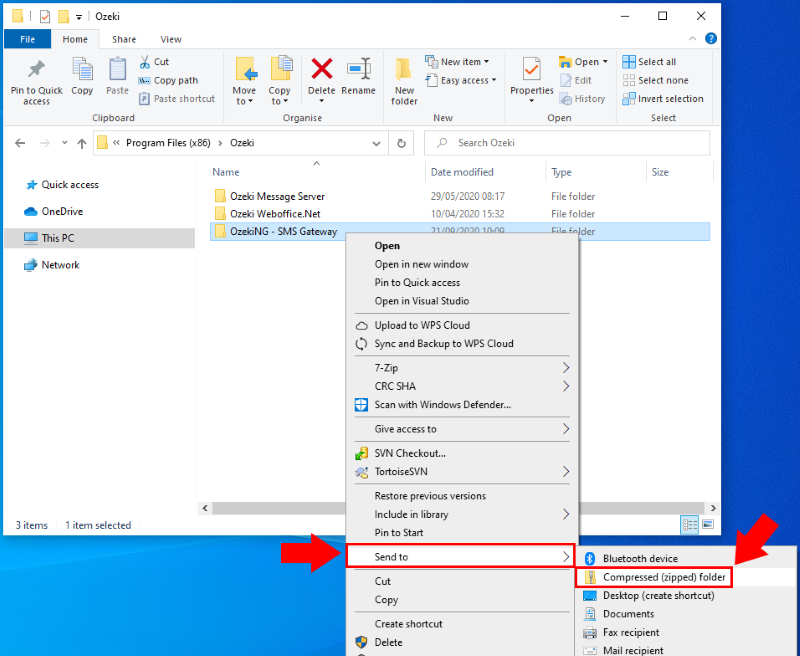Select OneDrive in navigation pane
Screen dimensions: 800x656
coord(62,211)
